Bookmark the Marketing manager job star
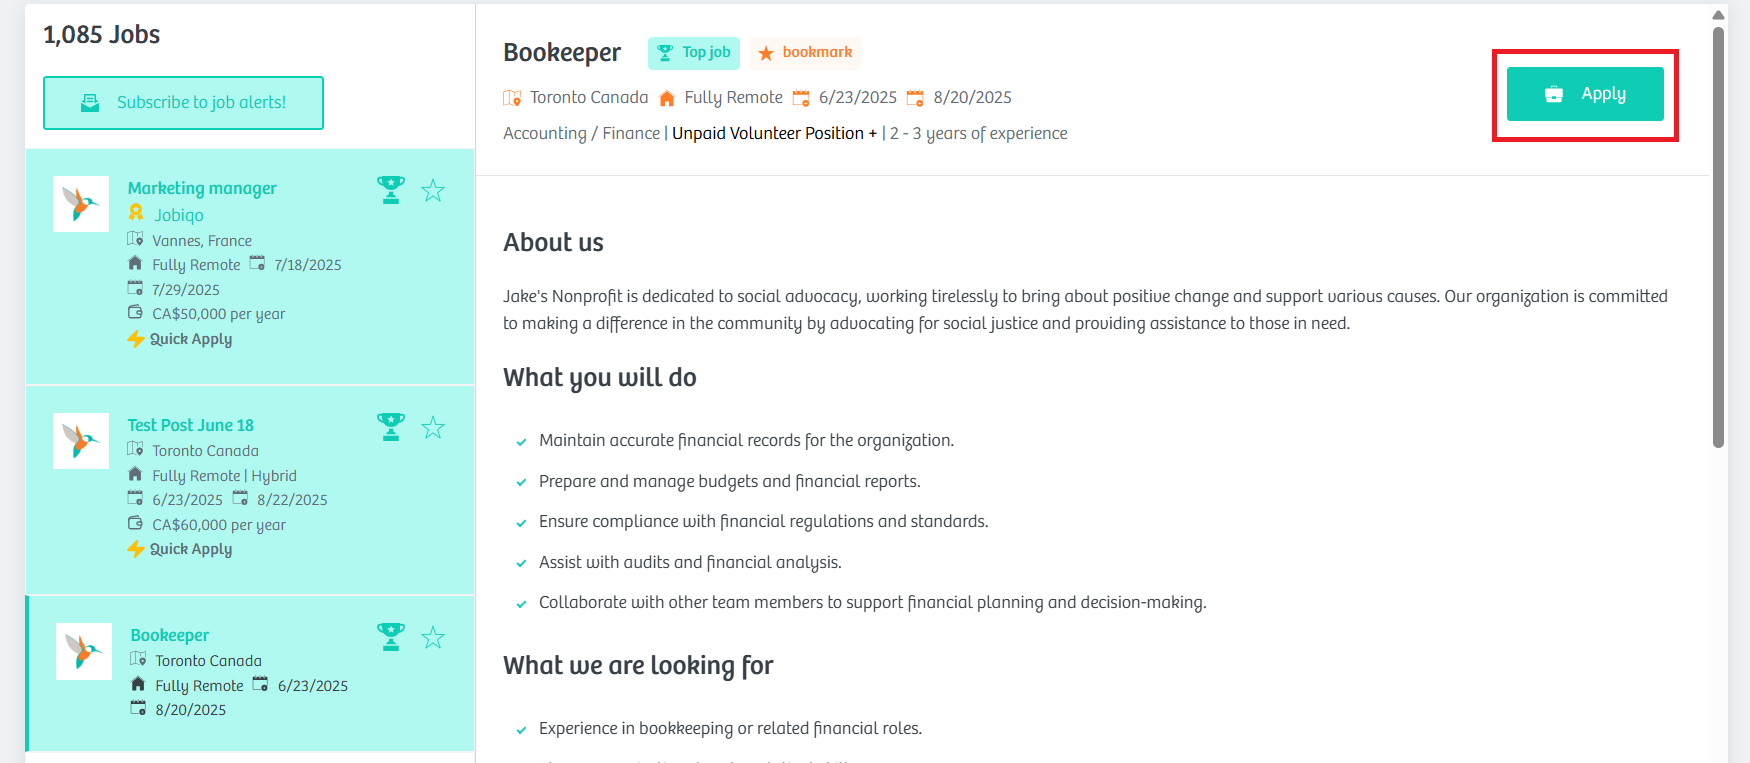The height and width of the screenshot is (763, 1750). (x=433, y=190)
